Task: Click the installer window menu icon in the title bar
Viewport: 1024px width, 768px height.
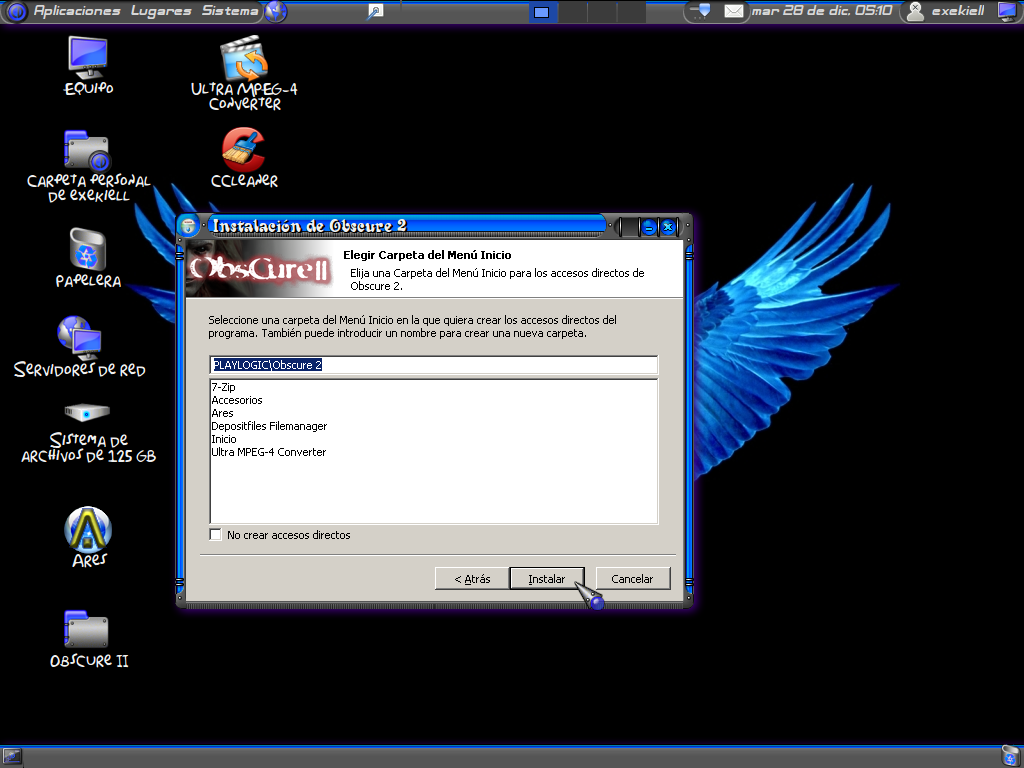Action: click(188, 226)
